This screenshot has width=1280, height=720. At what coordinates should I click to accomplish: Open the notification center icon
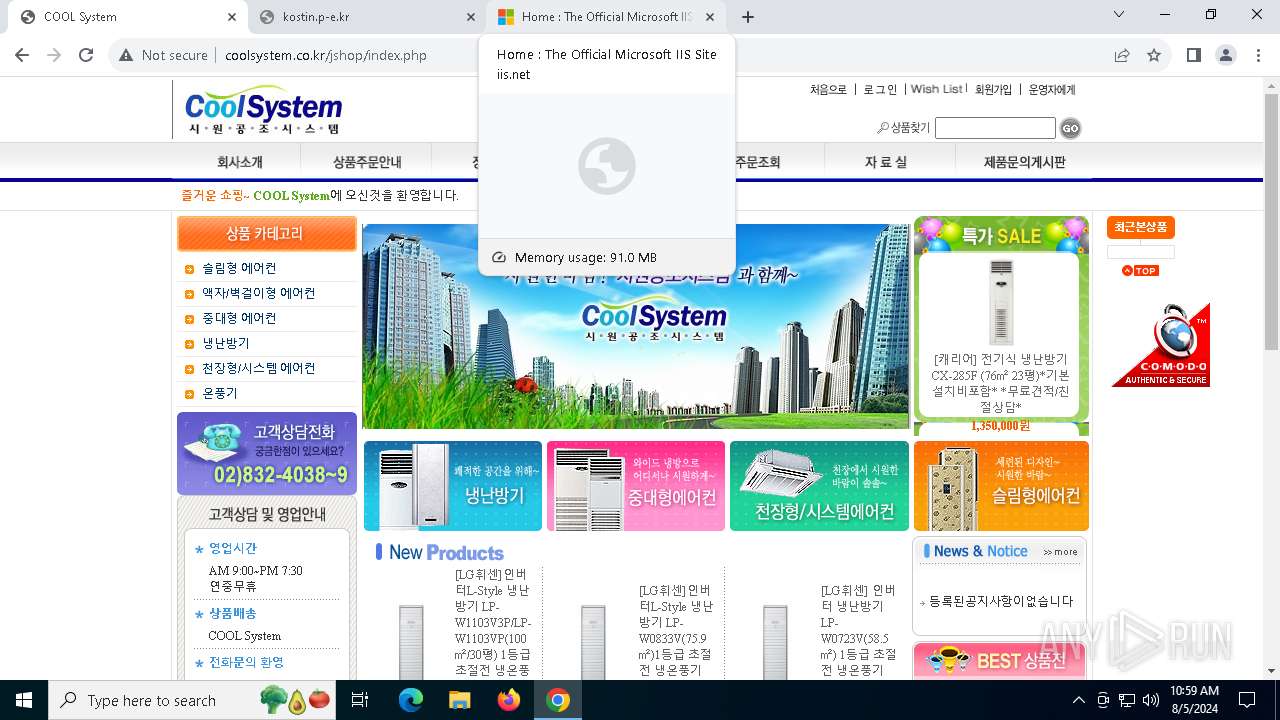coord(1247,700)
